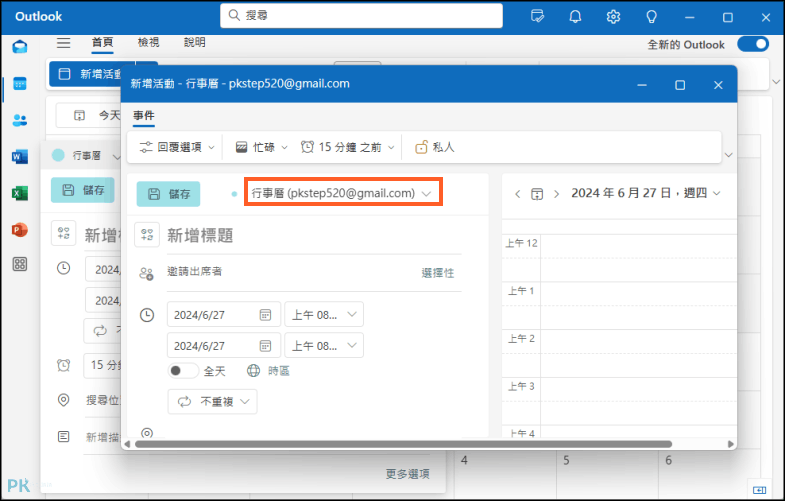Click search magnifier icon in 搜尋 box

point(234,16)
